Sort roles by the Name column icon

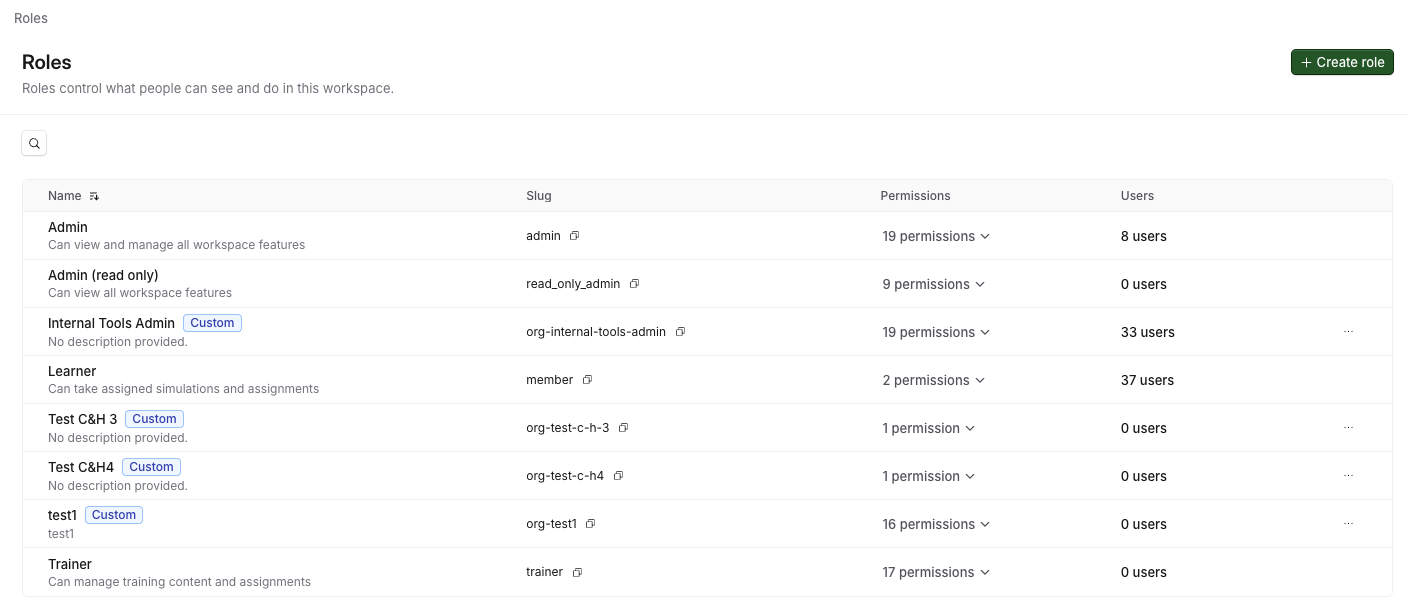tap(94, 196)
